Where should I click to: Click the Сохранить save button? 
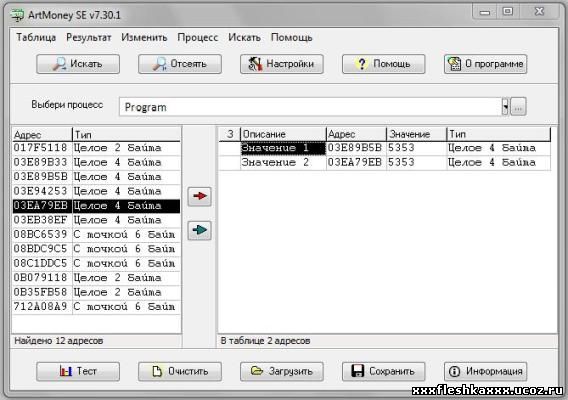click(x=384, y=371)
